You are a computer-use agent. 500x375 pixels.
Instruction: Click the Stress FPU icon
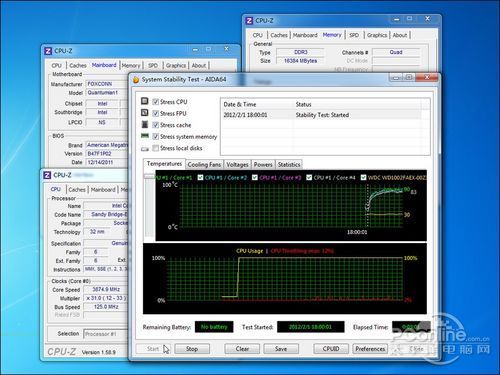coord(145,113)
